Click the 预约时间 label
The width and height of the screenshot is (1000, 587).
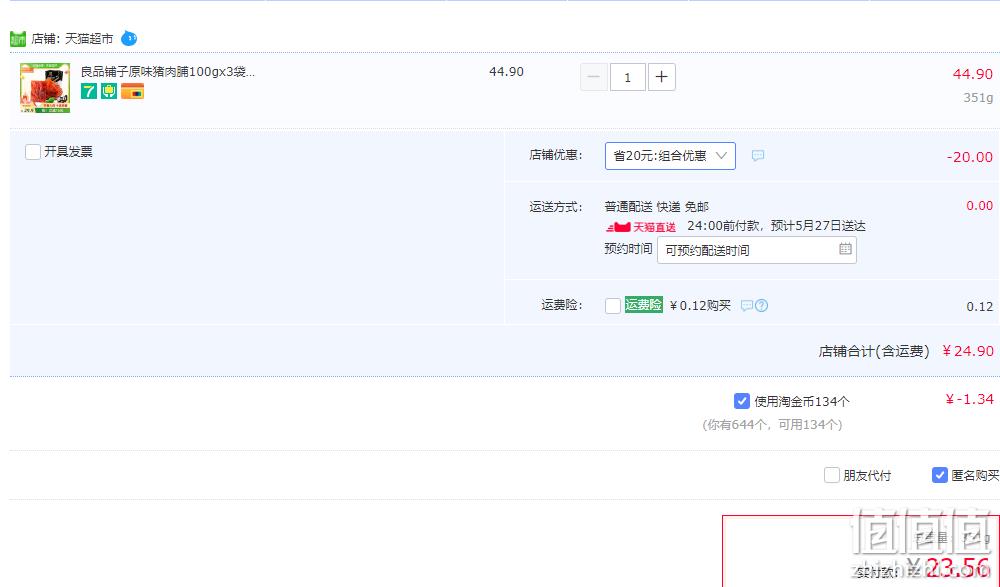(628, 249)
